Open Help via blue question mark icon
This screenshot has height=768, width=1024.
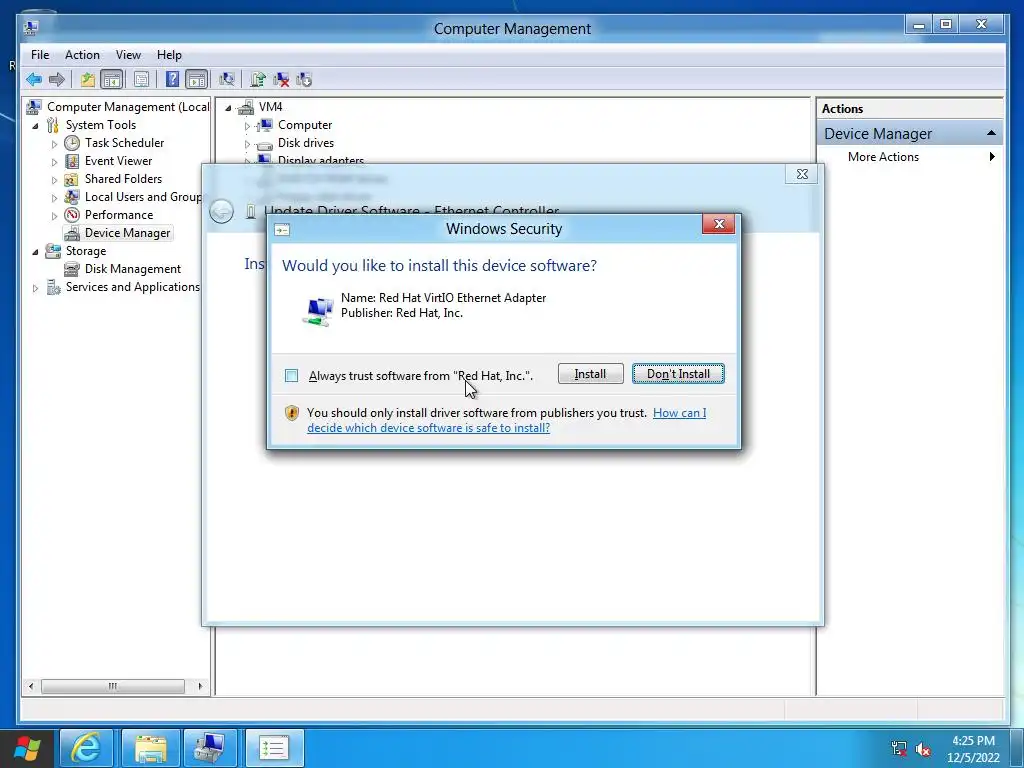(x=172, y=80)
